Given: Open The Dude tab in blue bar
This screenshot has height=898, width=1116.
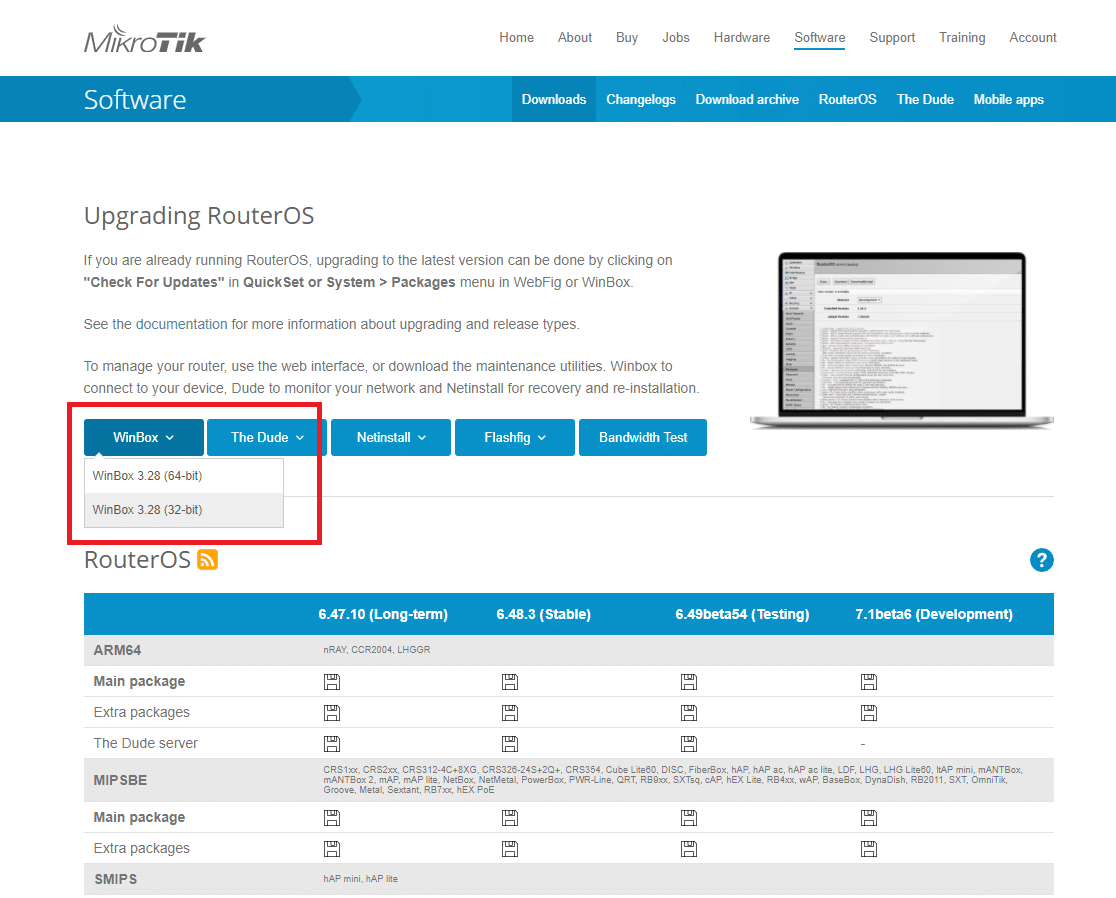Looking at the screenshot, I should [925, 100].
